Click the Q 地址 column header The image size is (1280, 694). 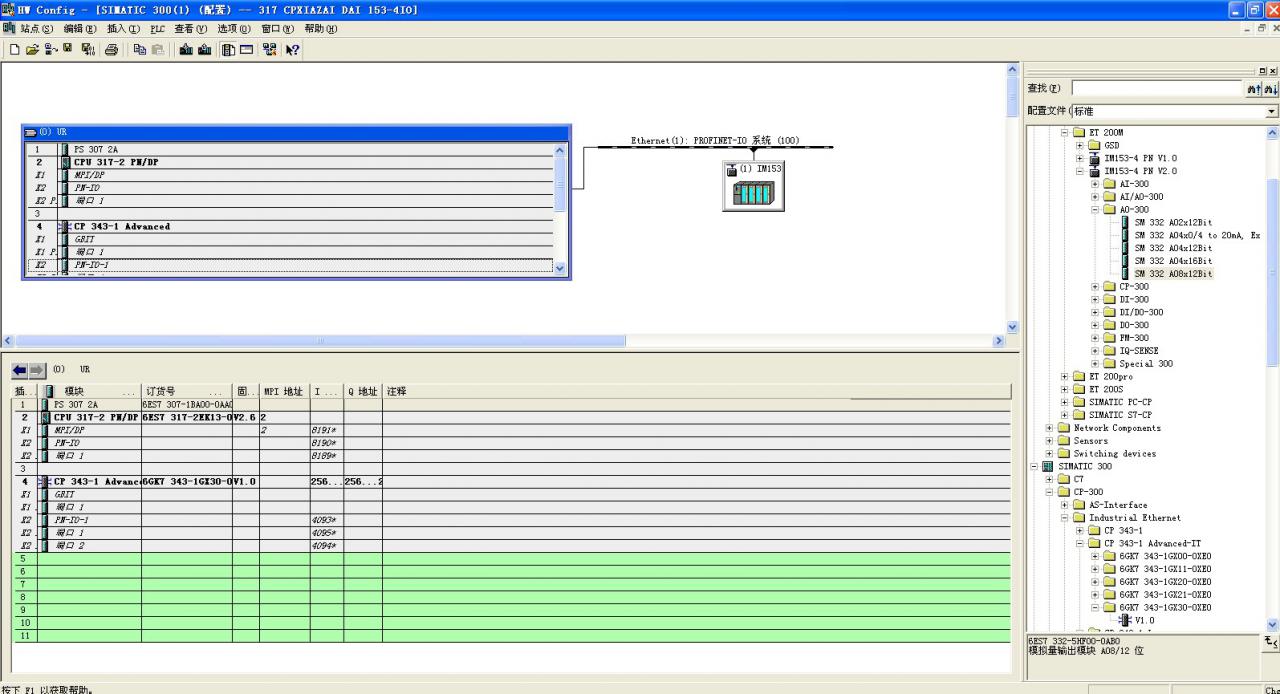coord(363,391)
